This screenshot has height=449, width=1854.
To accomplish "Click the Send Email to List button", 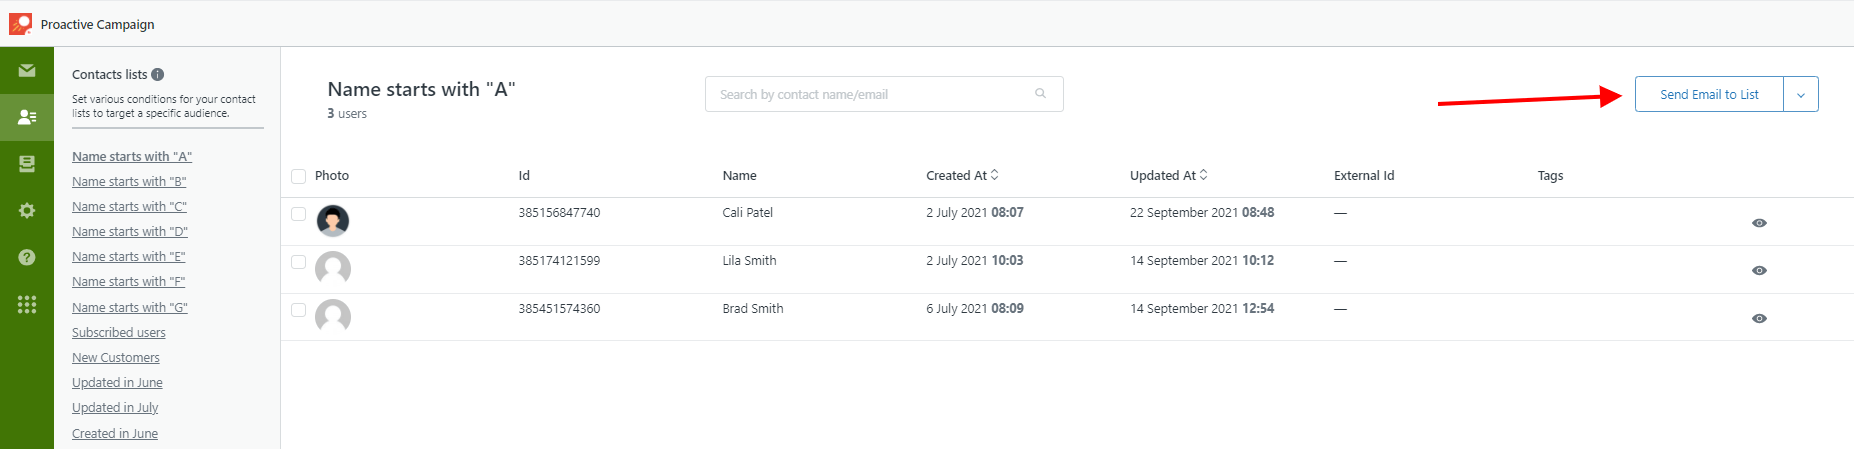I will (x=1709, y=94).
